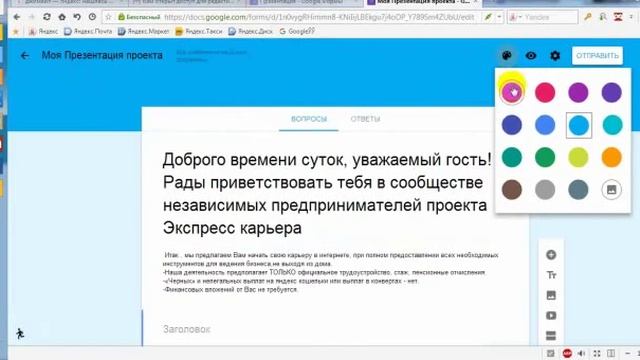Open dropdown arrow next to address bar
Screen dimensions: 640x360
pos(499,17)
